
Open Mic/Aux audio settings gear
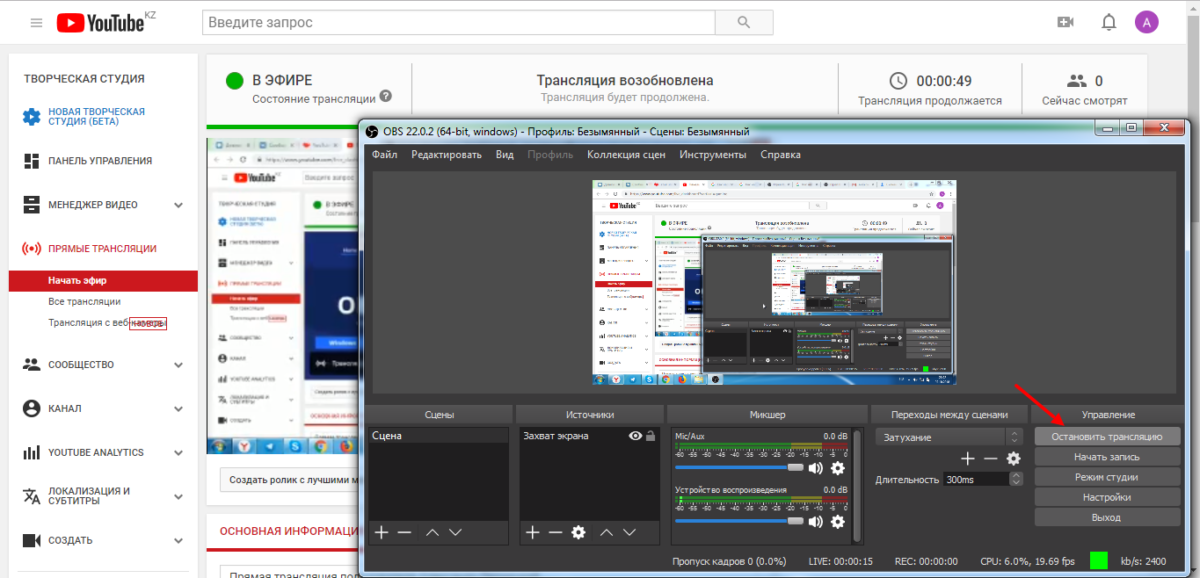click(x=838, y=468)
